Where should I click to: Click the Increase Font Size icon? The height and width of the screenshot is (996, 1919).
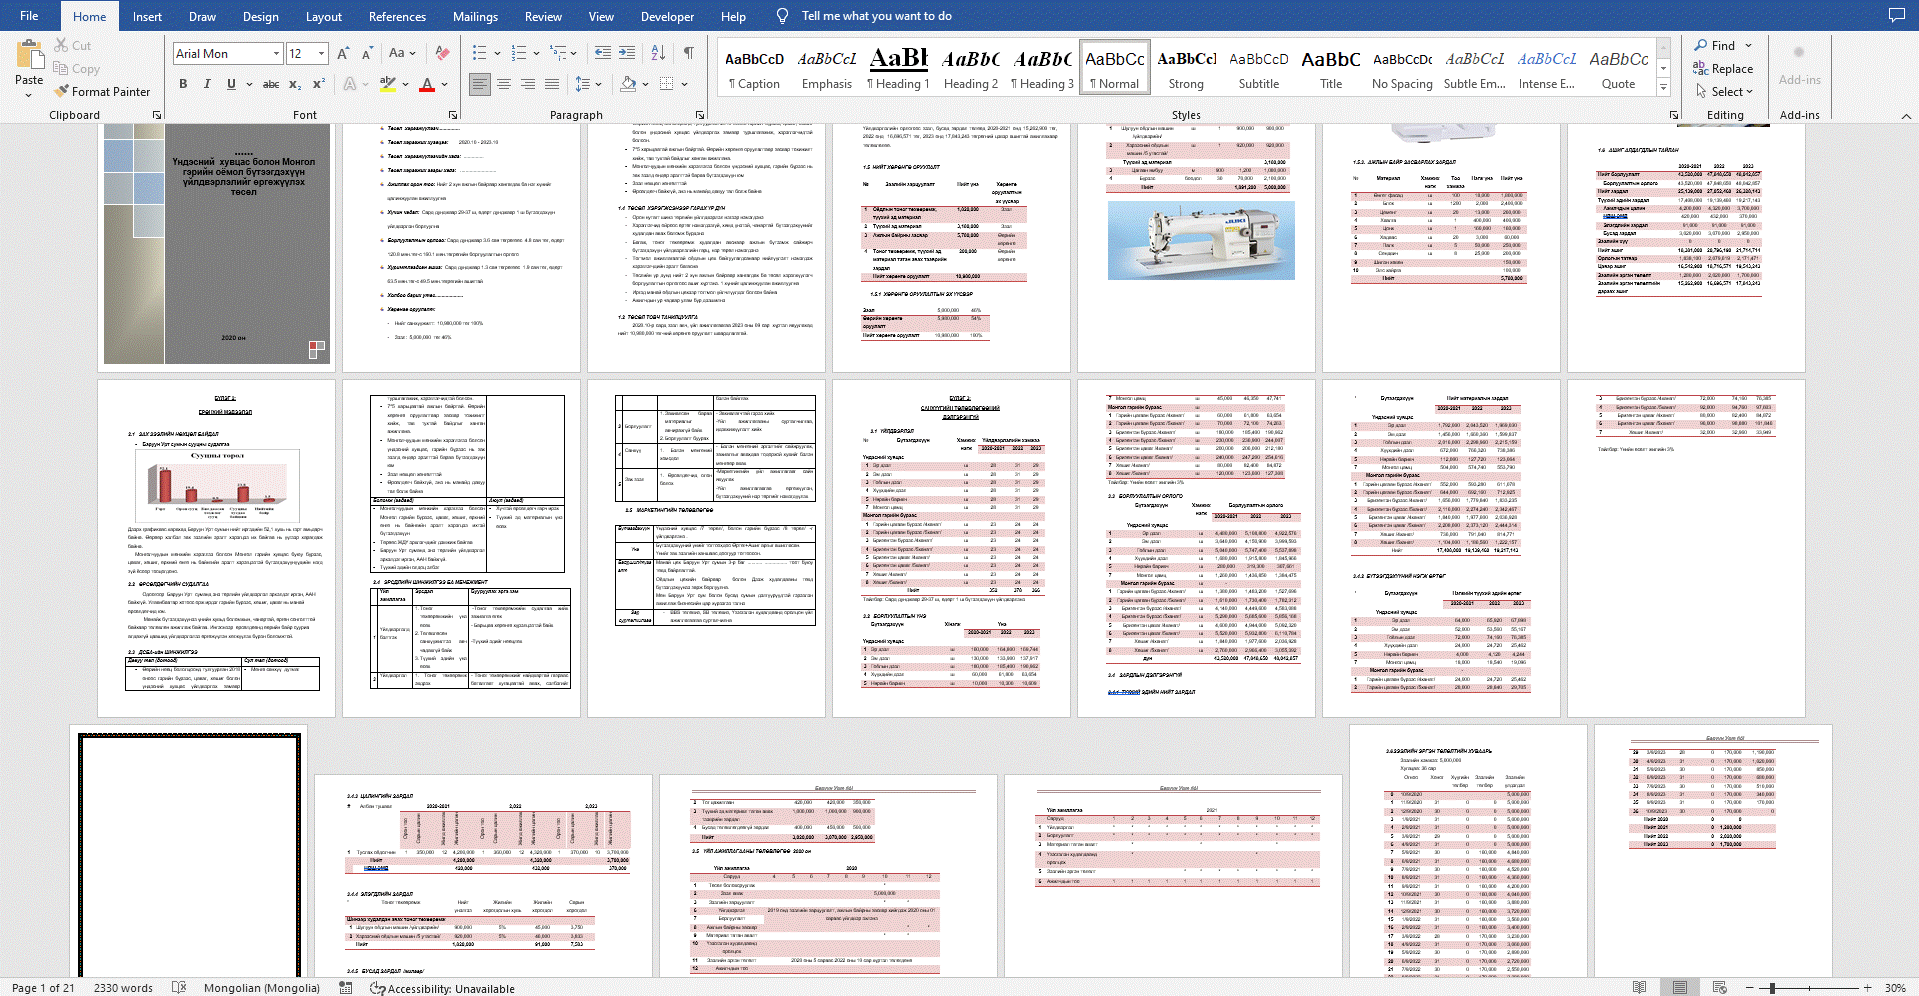point(343,53)
